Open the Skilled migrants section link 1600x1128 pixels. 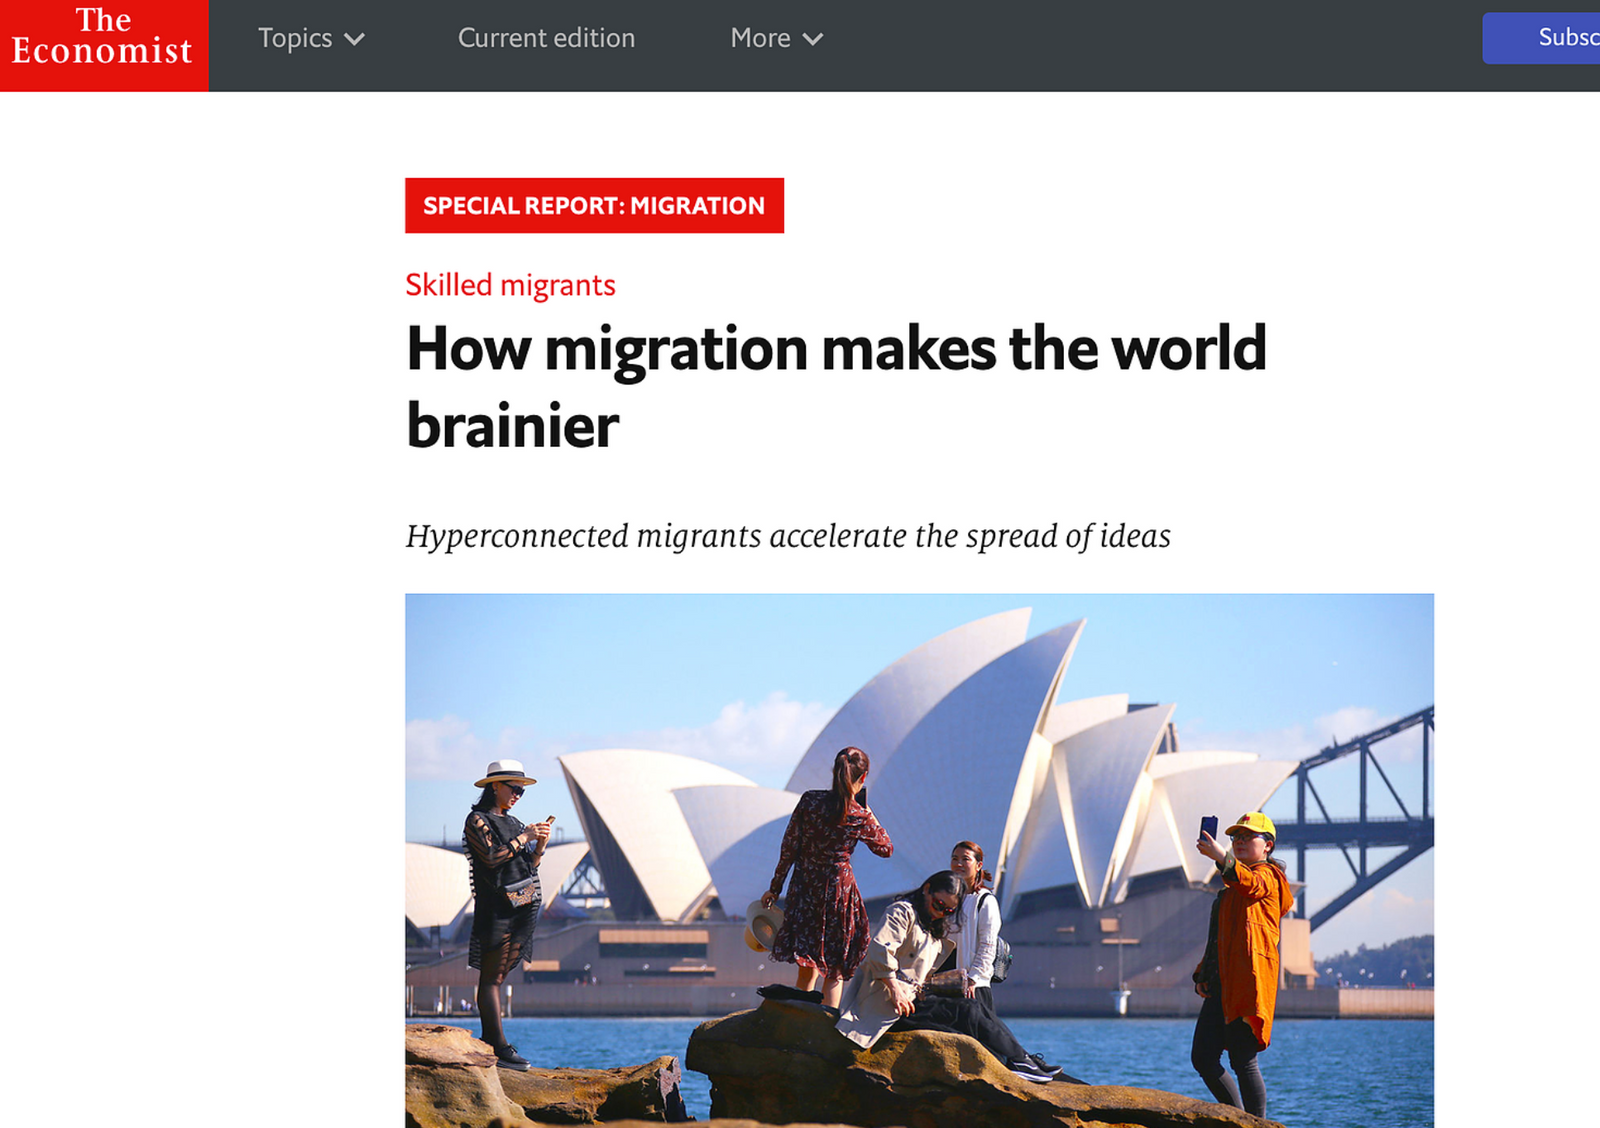(510, 285)
